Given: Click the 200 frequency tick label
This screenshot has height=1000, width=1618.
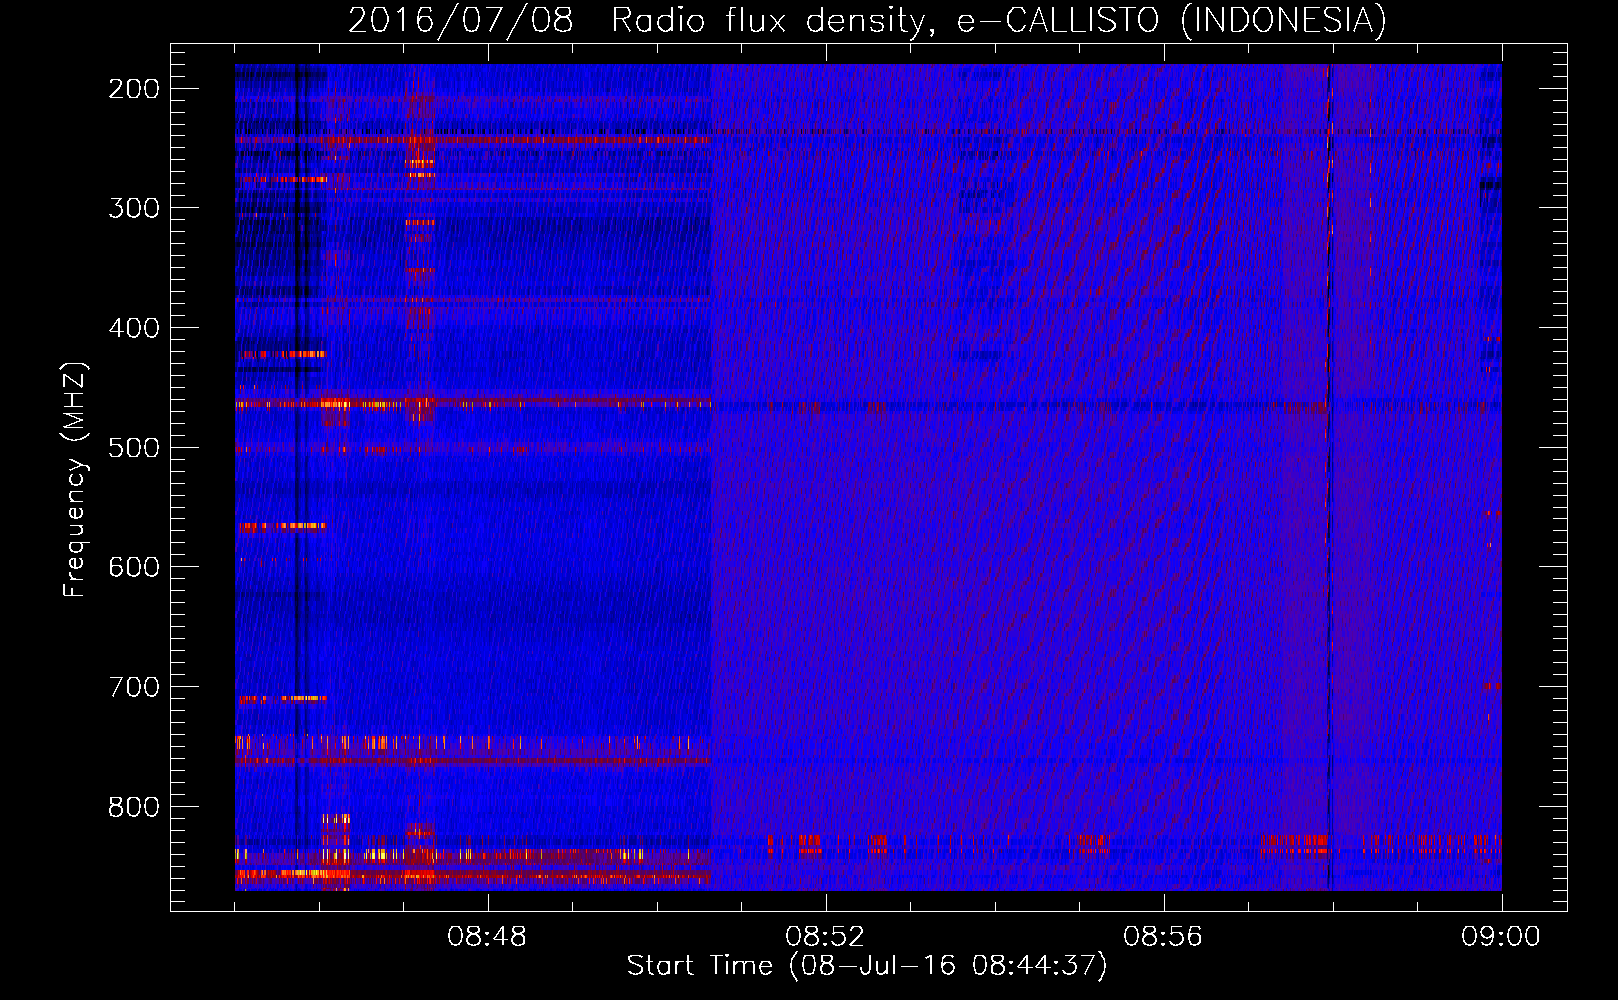Looking at the screenshot, I should click(x=134, y=89).
